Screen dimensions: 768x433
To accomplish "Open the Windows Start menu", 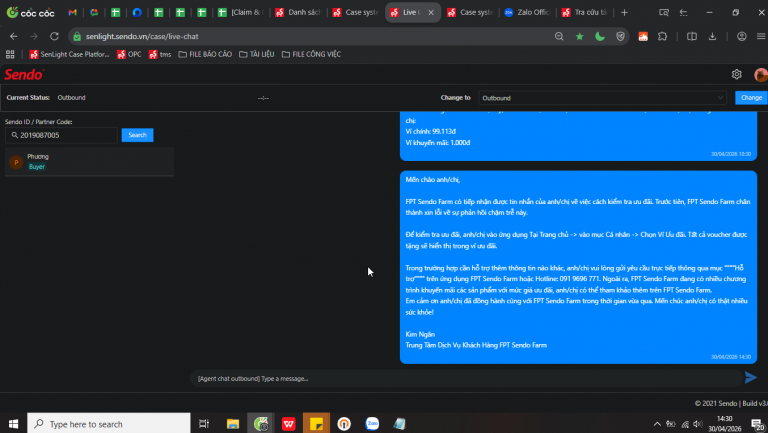I will (13, 424).
